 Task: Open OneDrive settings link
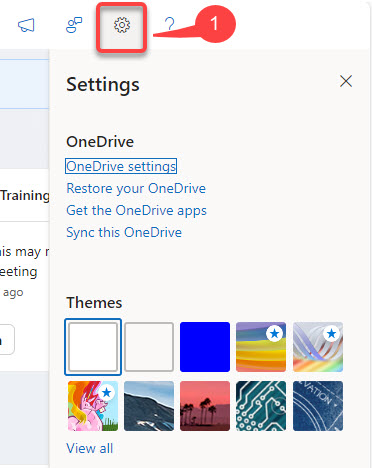121,166
